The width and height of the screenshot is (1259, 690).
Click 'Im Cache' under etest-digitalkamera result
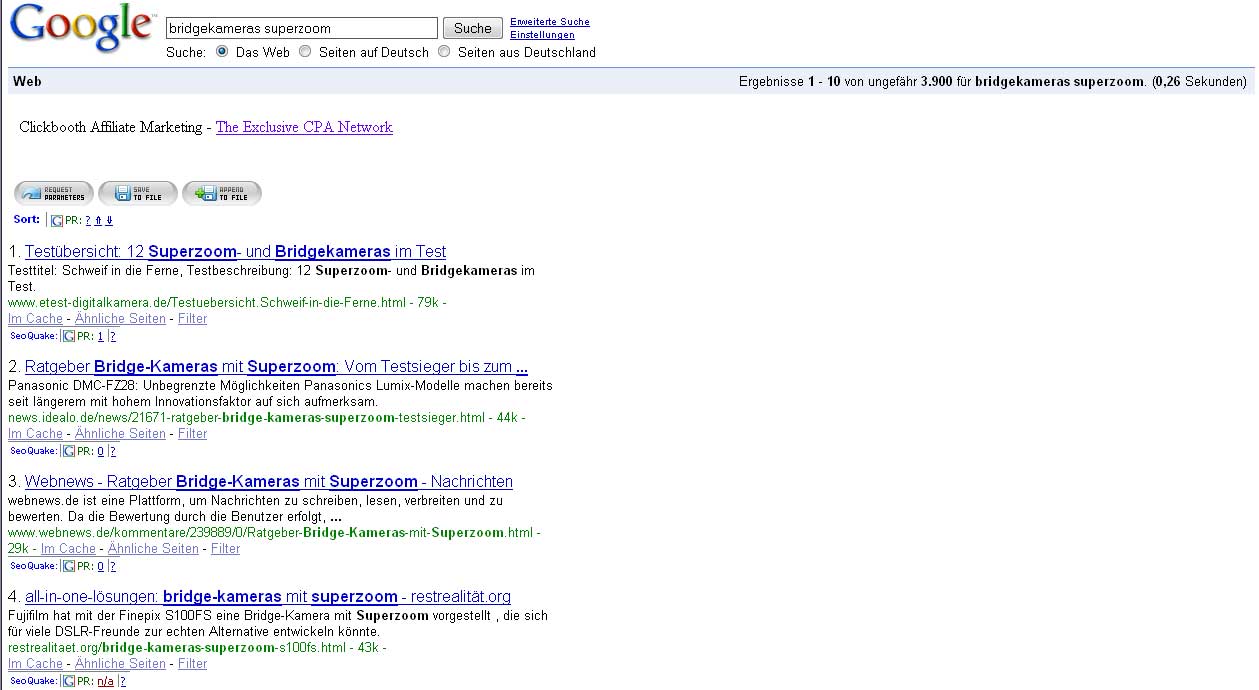35,319
